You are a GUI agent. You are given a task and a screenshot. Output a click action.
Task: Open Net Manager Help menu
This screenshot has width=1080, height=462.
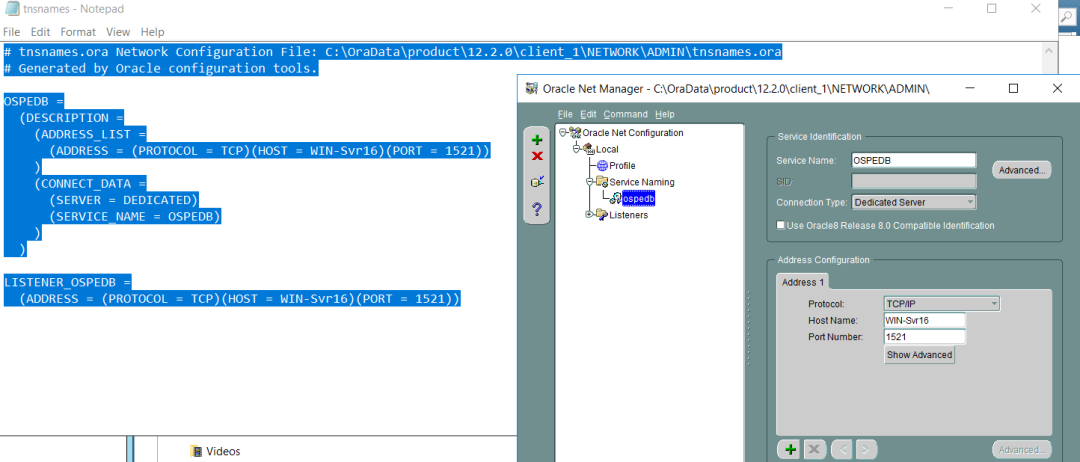665,114
